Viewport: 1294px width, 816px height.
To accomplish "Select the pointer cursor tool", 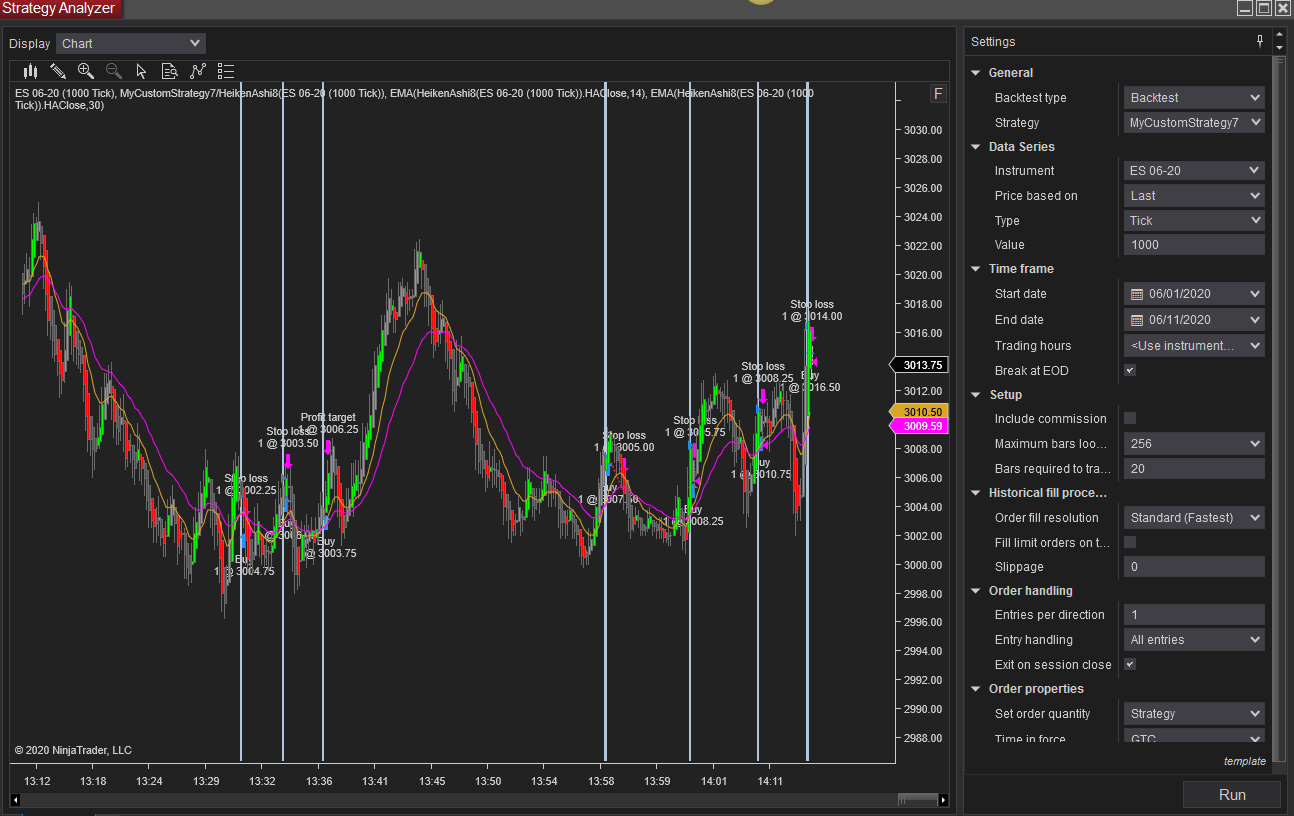I will [141, 71].
